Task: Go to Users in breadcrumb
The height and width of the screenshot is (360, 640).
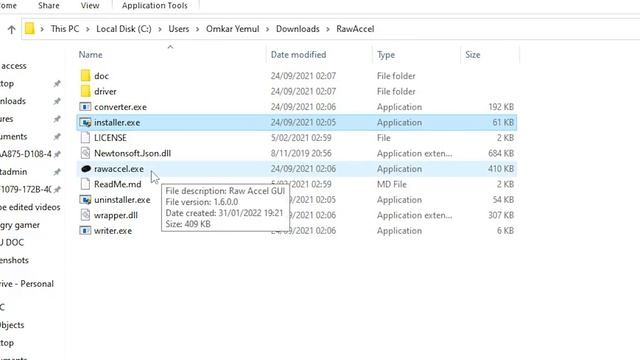Action: 179,29
